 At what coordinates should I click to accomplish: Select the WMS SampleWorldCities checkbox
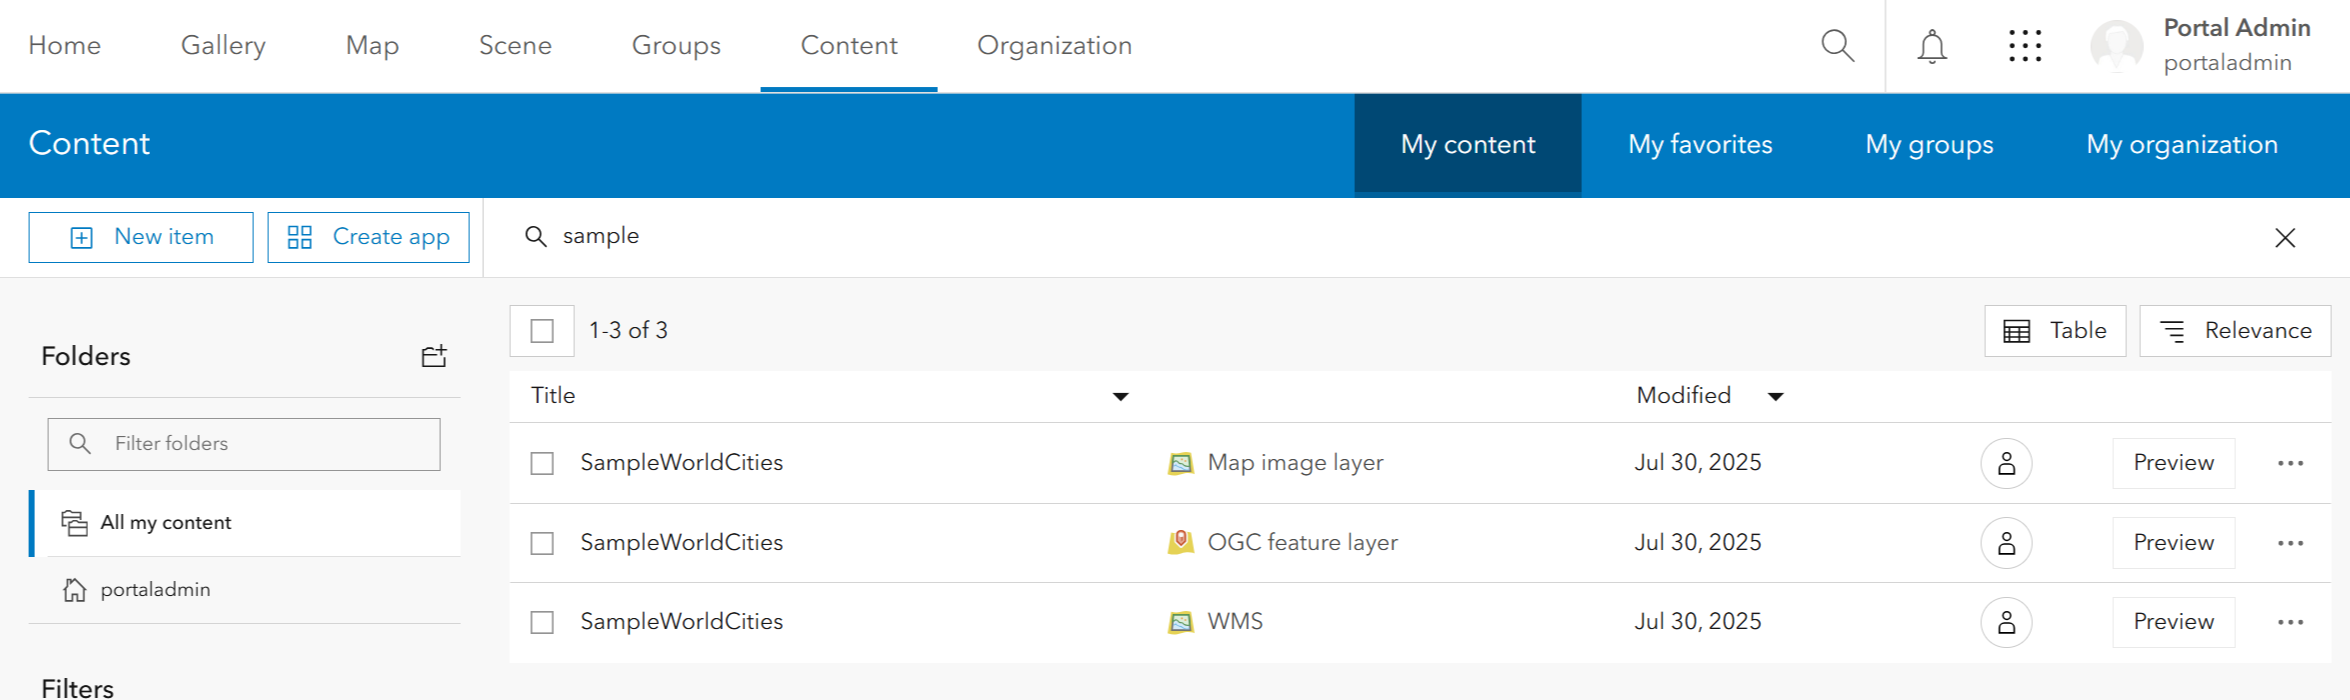(542, 622)
